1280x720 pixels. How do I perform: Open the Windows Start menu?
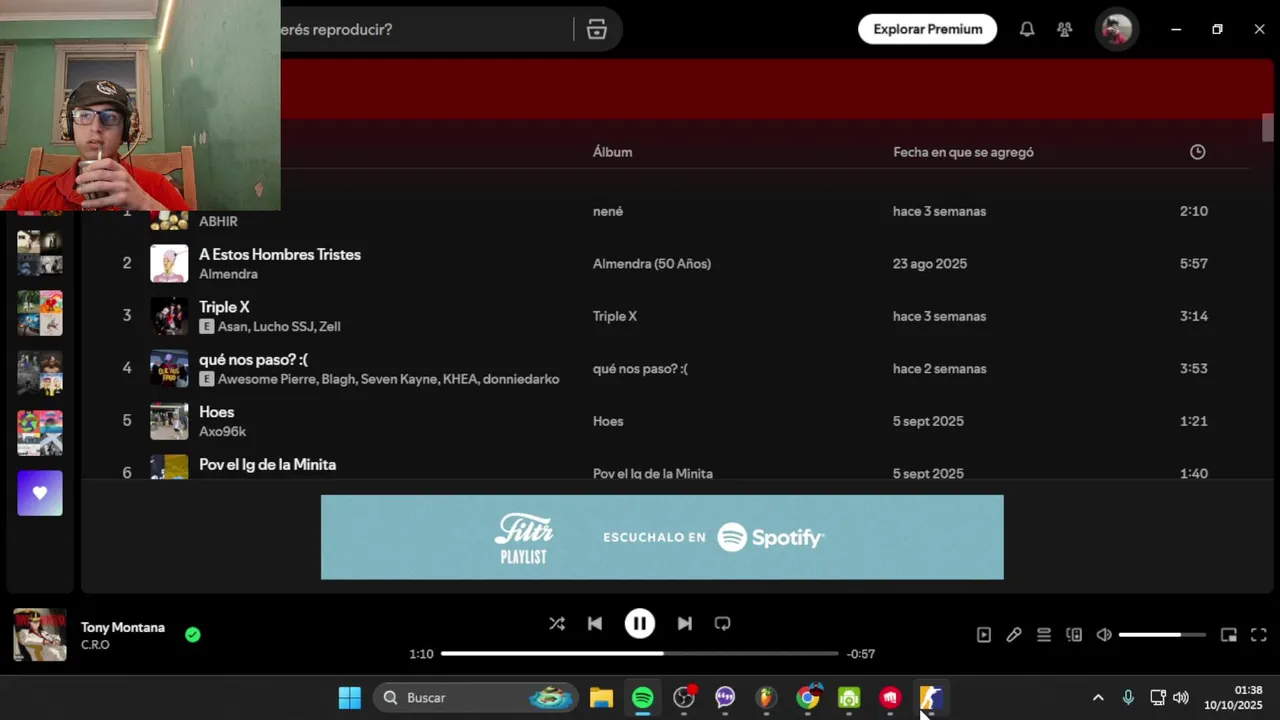point(350,697)
